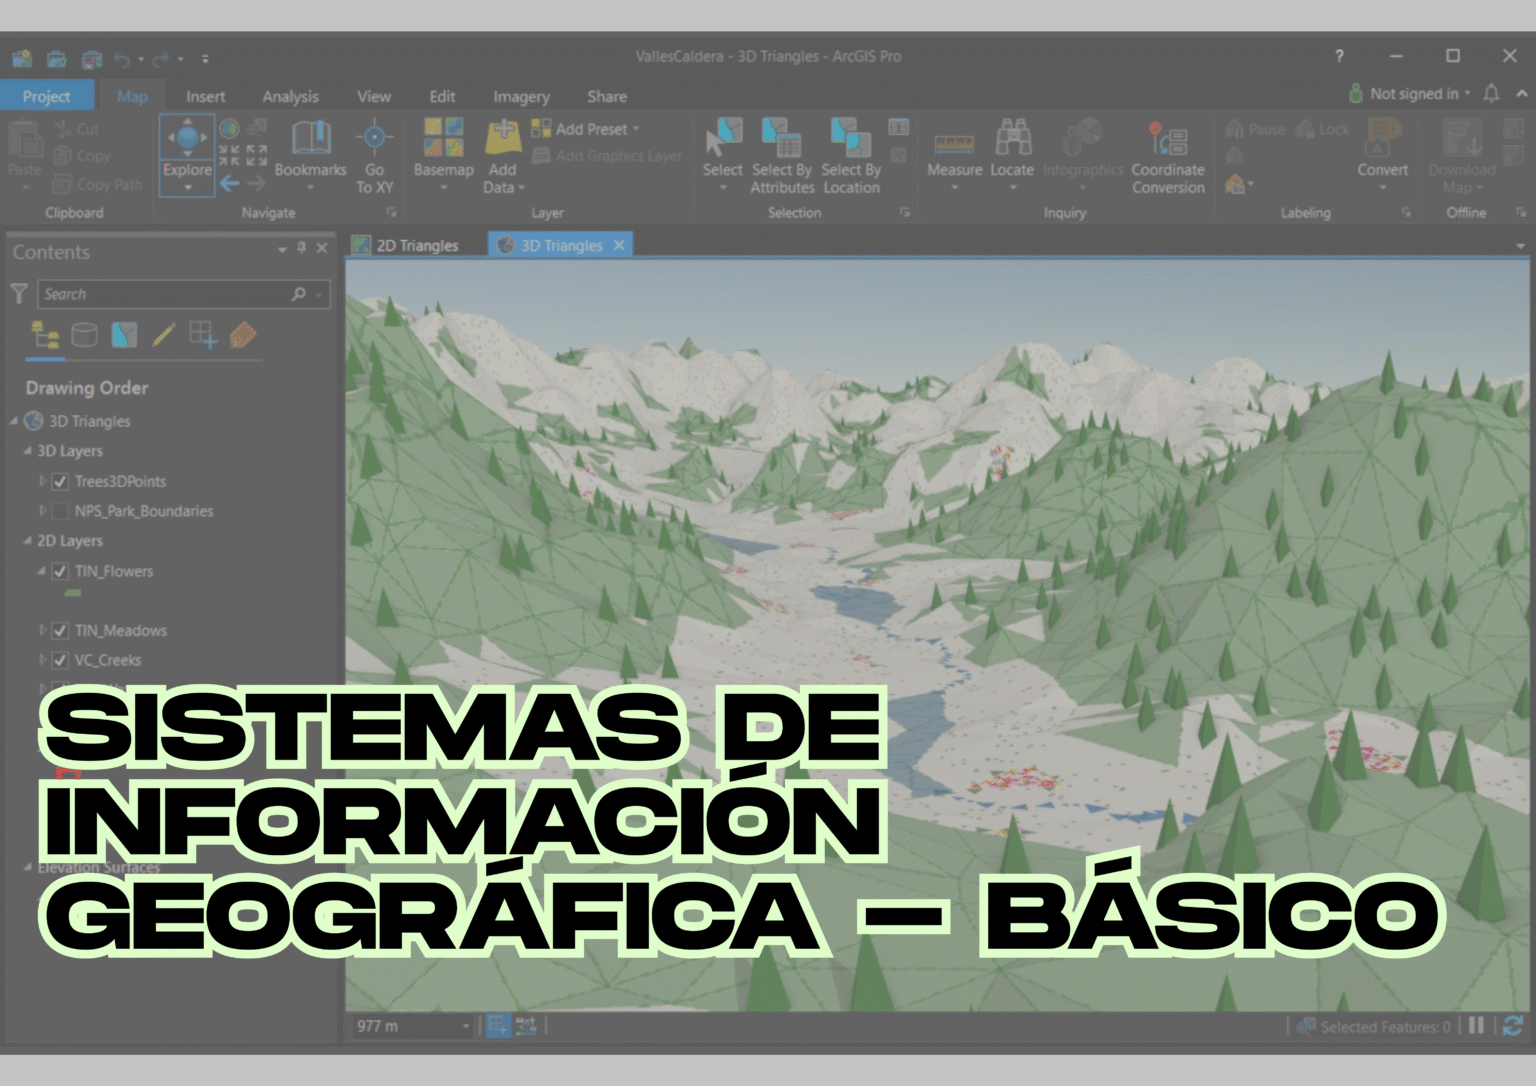Viewport: 1536px width, 1086px height.
Task: Enable the NPS_Park_Boundaries layer checkbox
Action: [61, 512]
